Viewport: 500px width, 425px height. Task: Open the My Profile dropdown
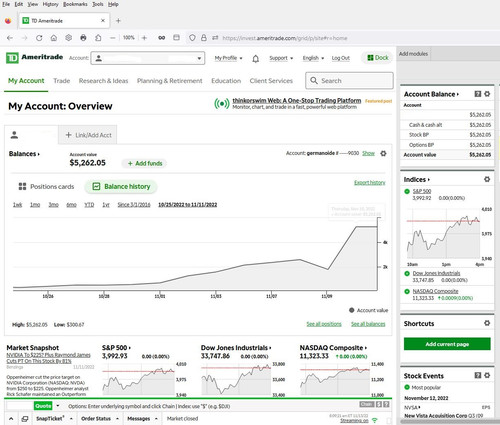(x=228, y=58)
